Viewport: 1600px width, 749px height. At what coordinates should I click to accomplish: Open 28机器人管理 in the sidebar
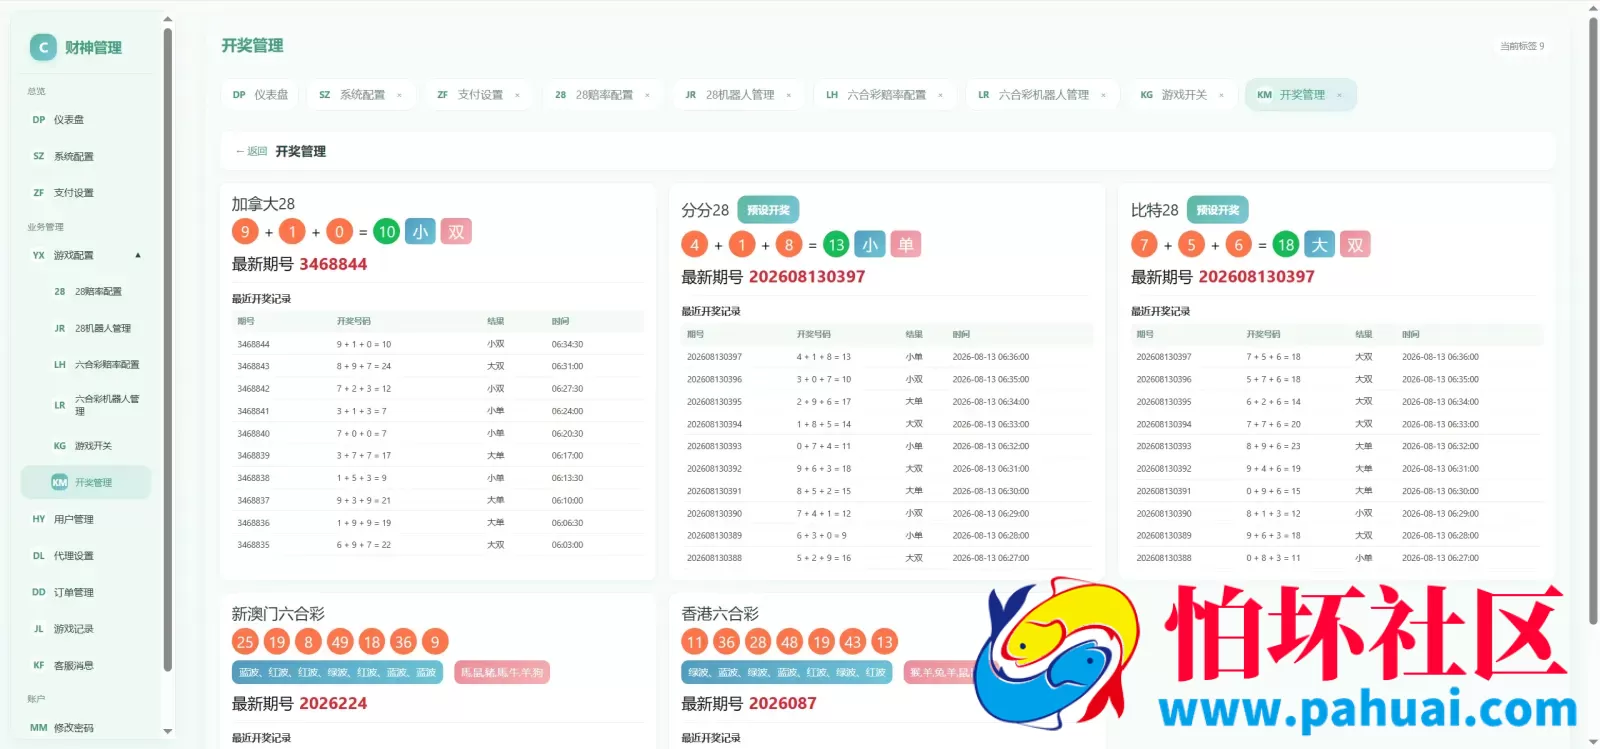96,328
